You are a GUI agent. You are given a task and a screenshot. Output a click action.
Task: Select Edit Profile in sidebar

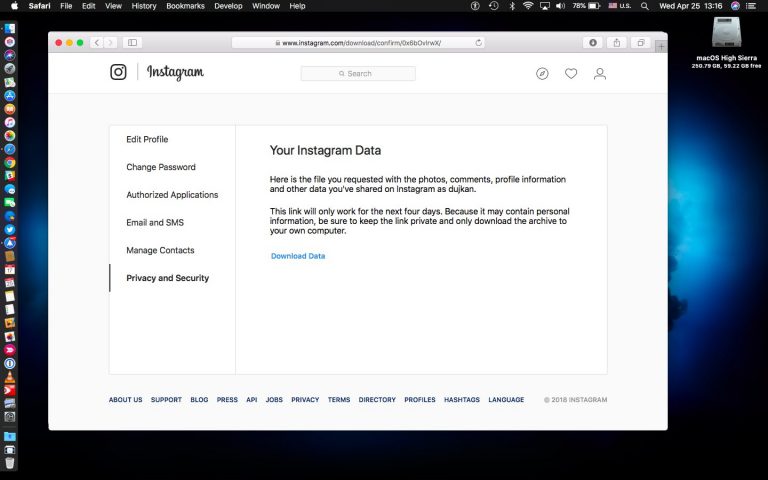click(x=147, y=139)
